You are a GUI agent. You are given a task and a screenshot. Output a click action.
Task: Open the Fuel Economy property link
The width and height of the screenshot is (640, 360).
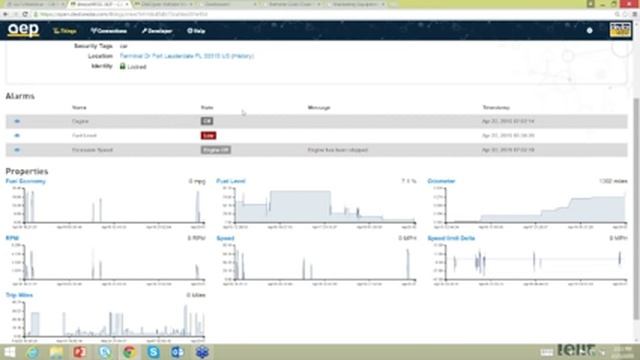pos(25,181)
